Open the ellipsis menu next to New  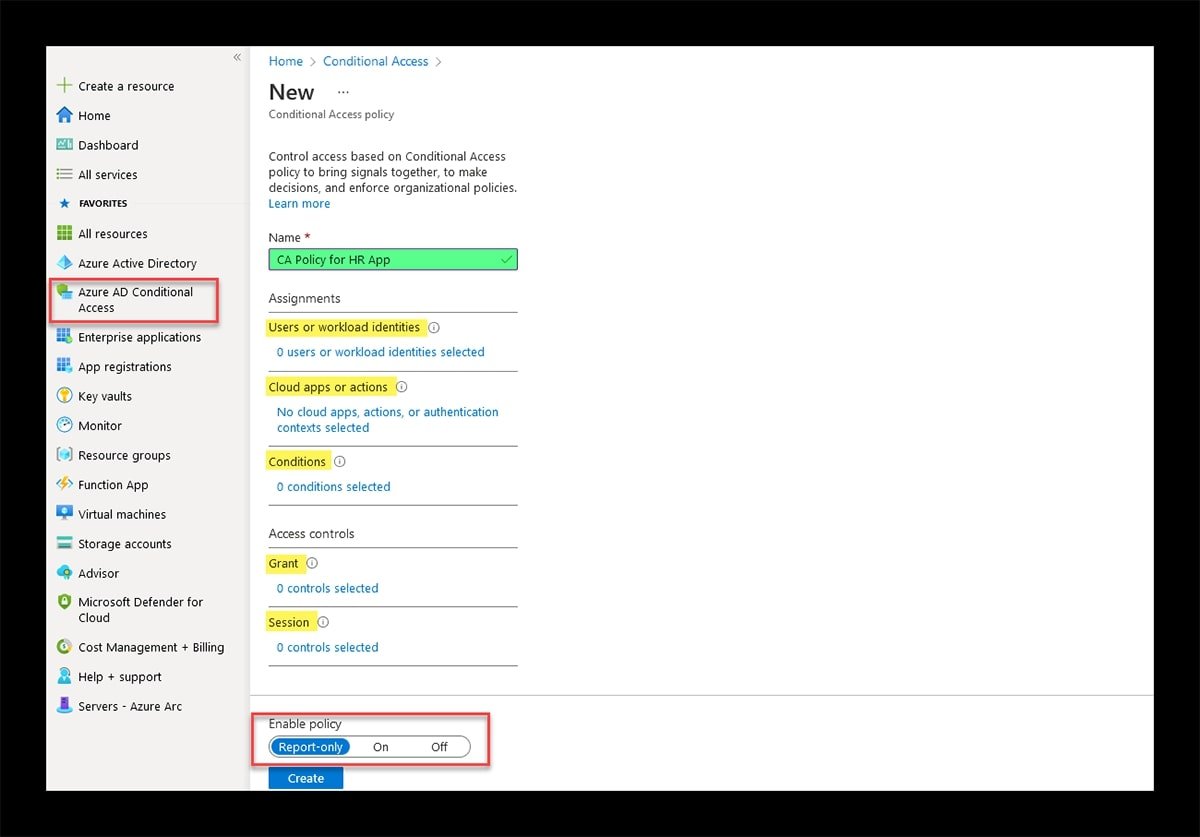342,91
